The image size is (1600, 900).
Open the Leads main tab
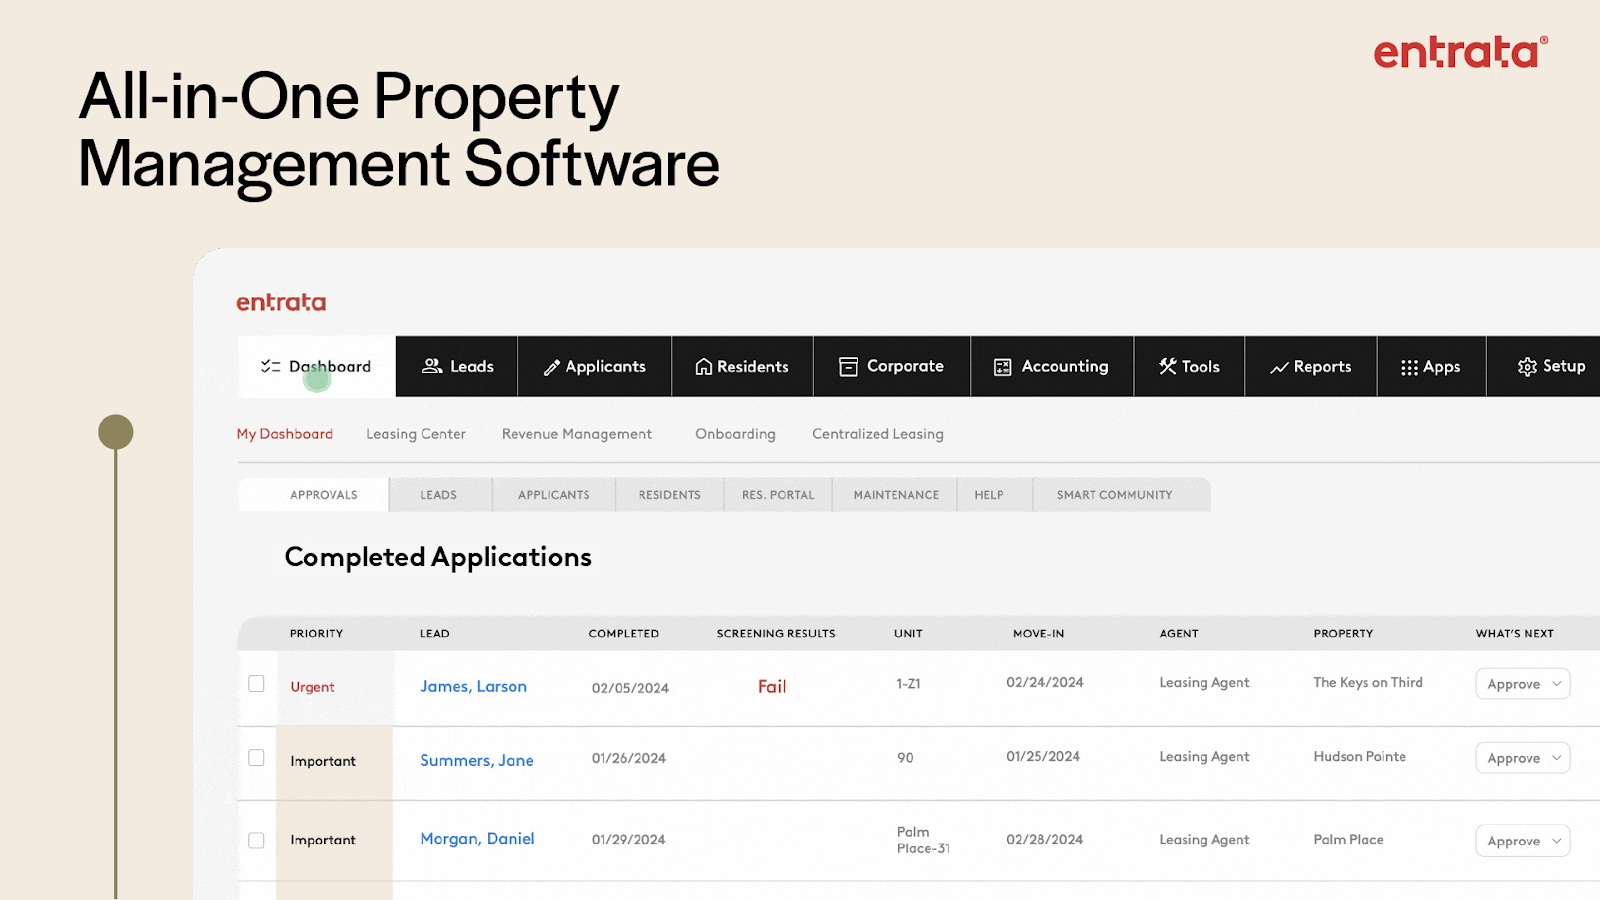[457, 366]
